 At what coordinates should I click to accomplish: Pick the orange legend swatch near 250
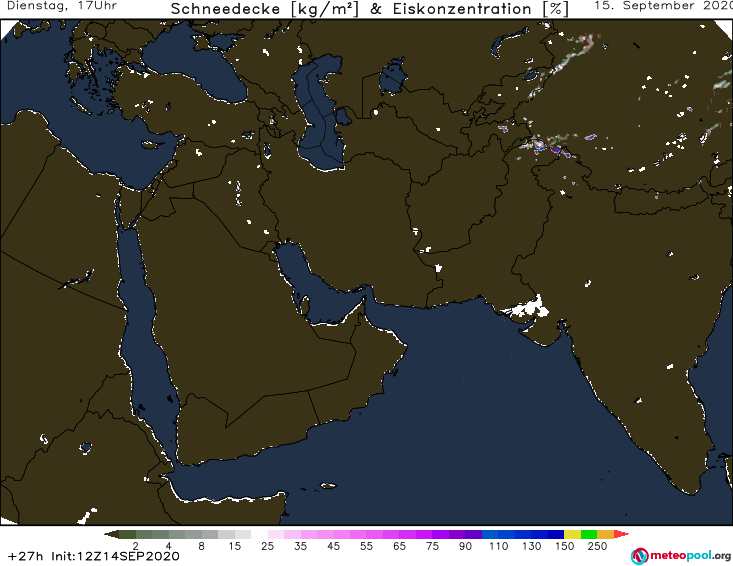coord(605,534)
